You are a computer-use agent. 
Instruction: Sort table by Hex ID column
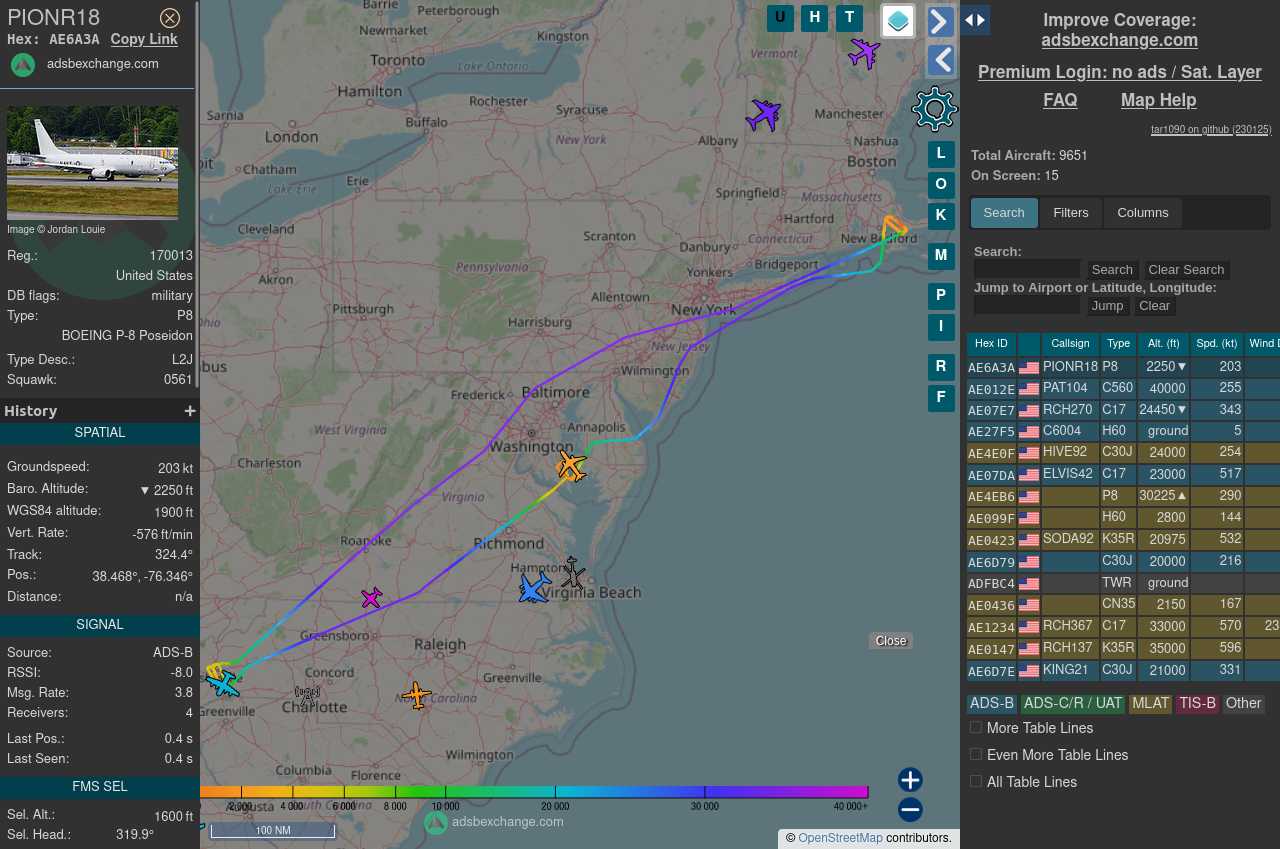(x=991, y=344)
